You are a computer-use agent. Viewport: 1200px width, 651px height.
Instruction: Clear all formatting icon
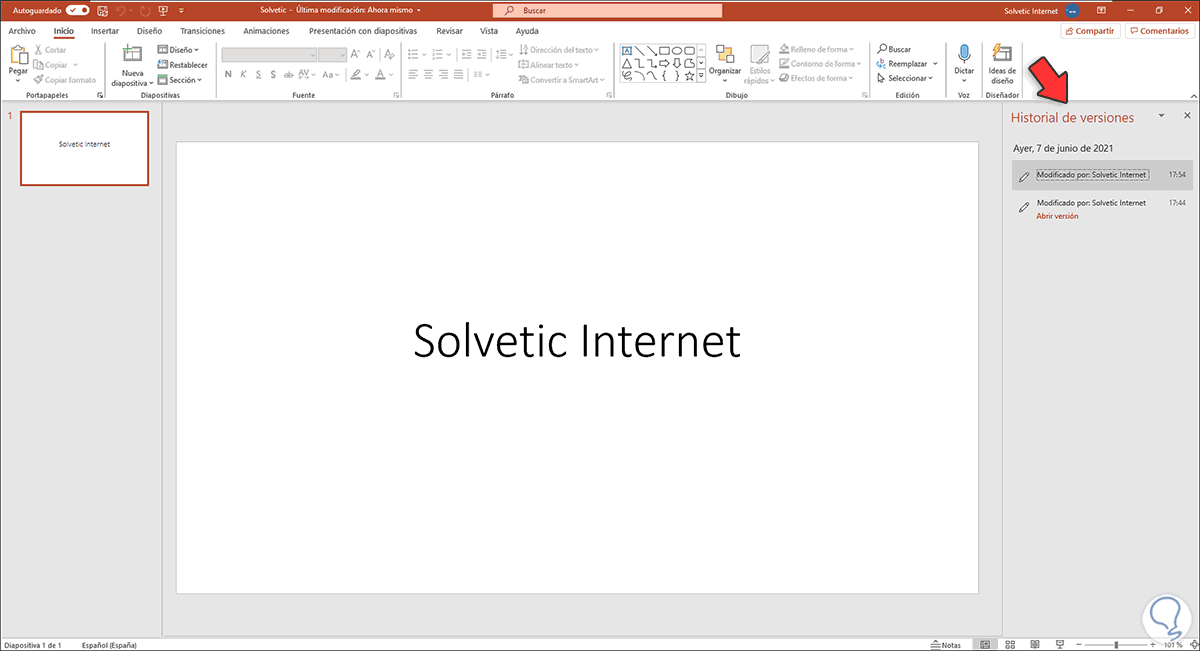[x=391, y=55]
